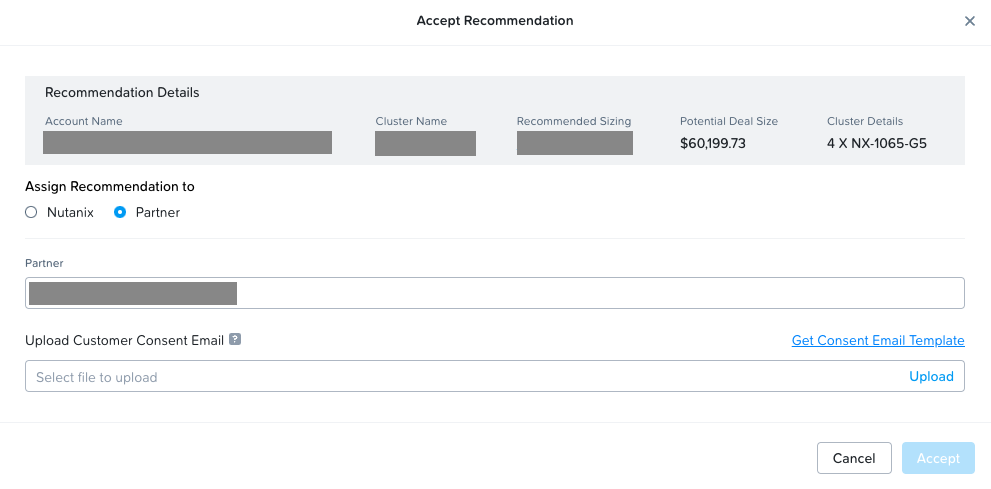Screen dimensions: 991x489
Task: Click the Partner label above the text field
Action: tap(44, 263)
